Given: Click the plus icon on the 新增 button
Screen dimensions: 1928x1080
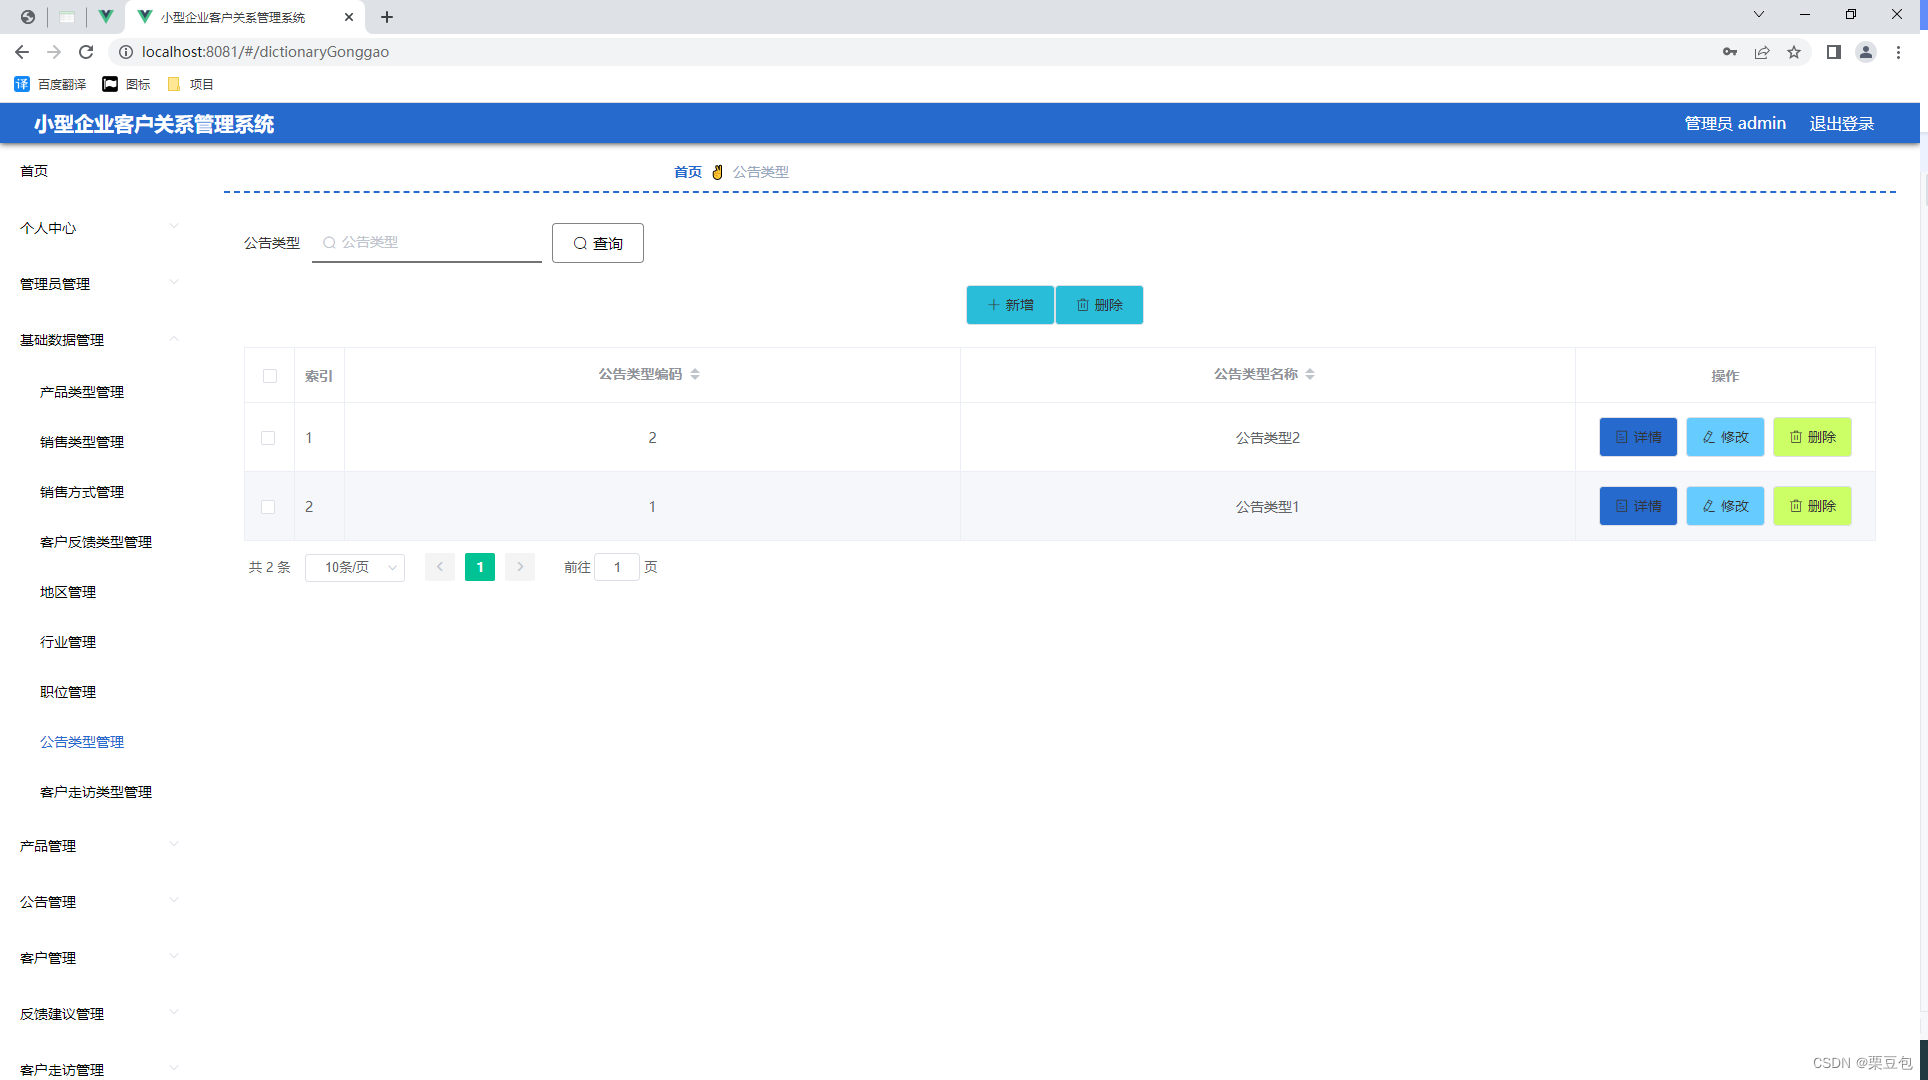Looking at the screenshot, I should pyautogui.click(x=992, y=304).
